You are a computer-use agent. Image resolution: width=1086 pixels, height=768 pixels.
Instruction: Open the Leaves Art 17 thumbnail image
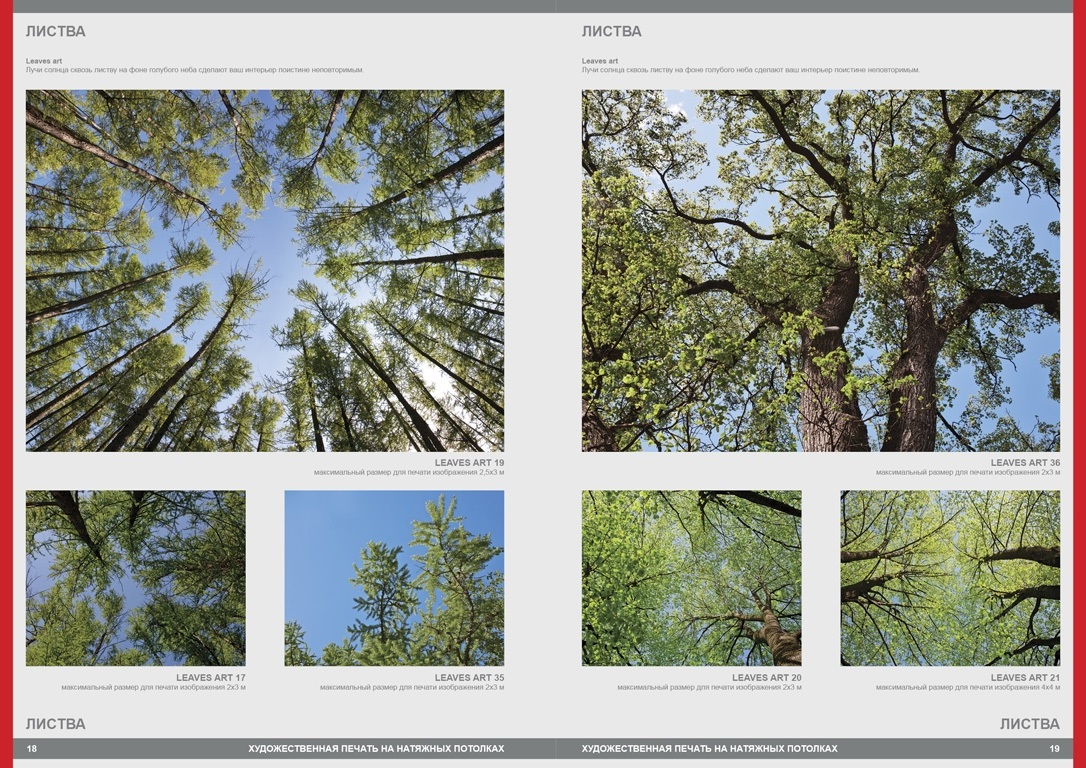coord(135,578)
